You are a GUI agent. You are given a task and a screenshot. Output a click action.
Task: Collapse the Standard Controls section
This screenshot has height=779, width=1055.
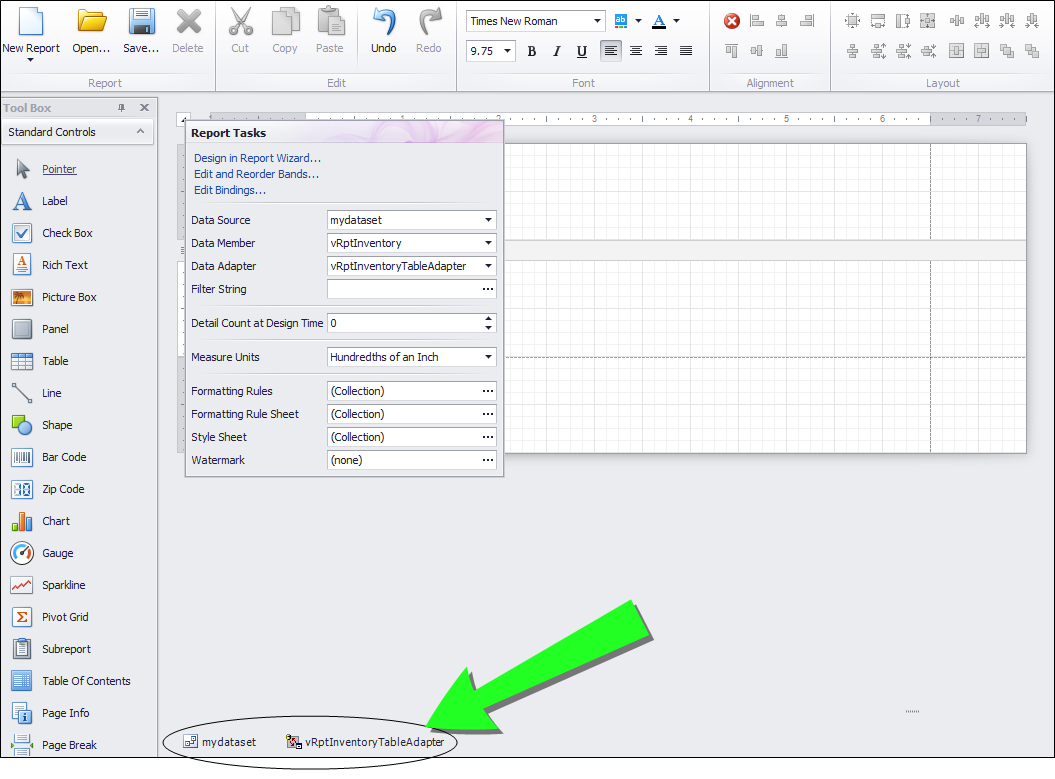click(141, 132)
